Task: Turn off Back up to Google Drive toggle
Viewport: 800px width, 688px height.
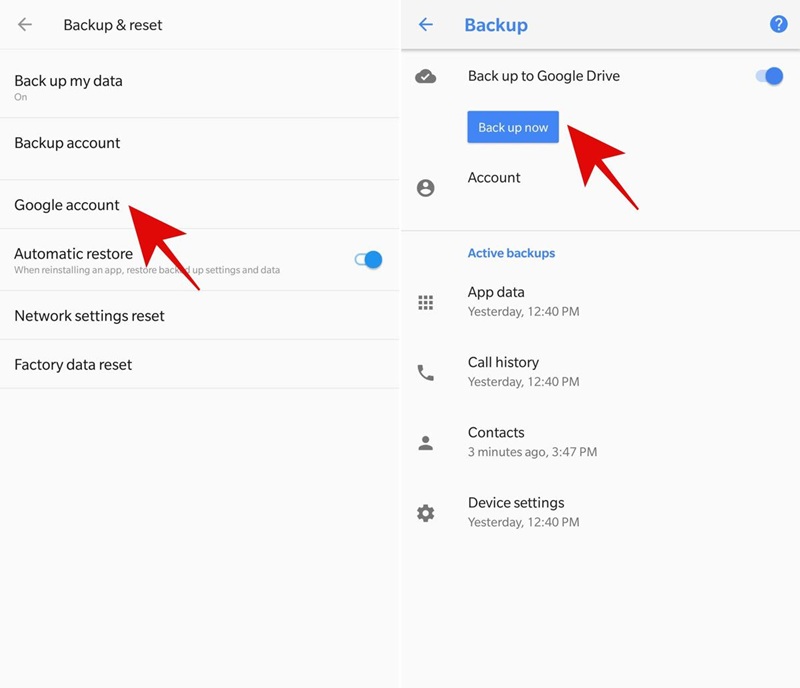Action: coord(769,76)
